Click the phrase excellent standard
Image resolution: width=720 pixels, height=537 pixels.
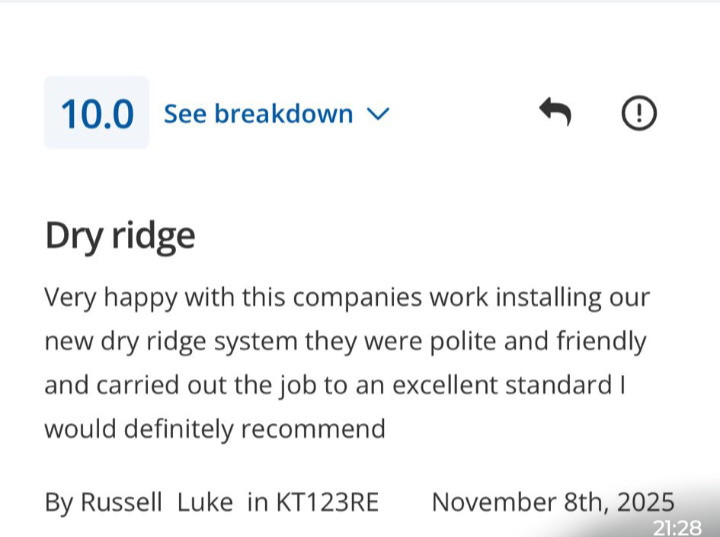tap(503, 386)
